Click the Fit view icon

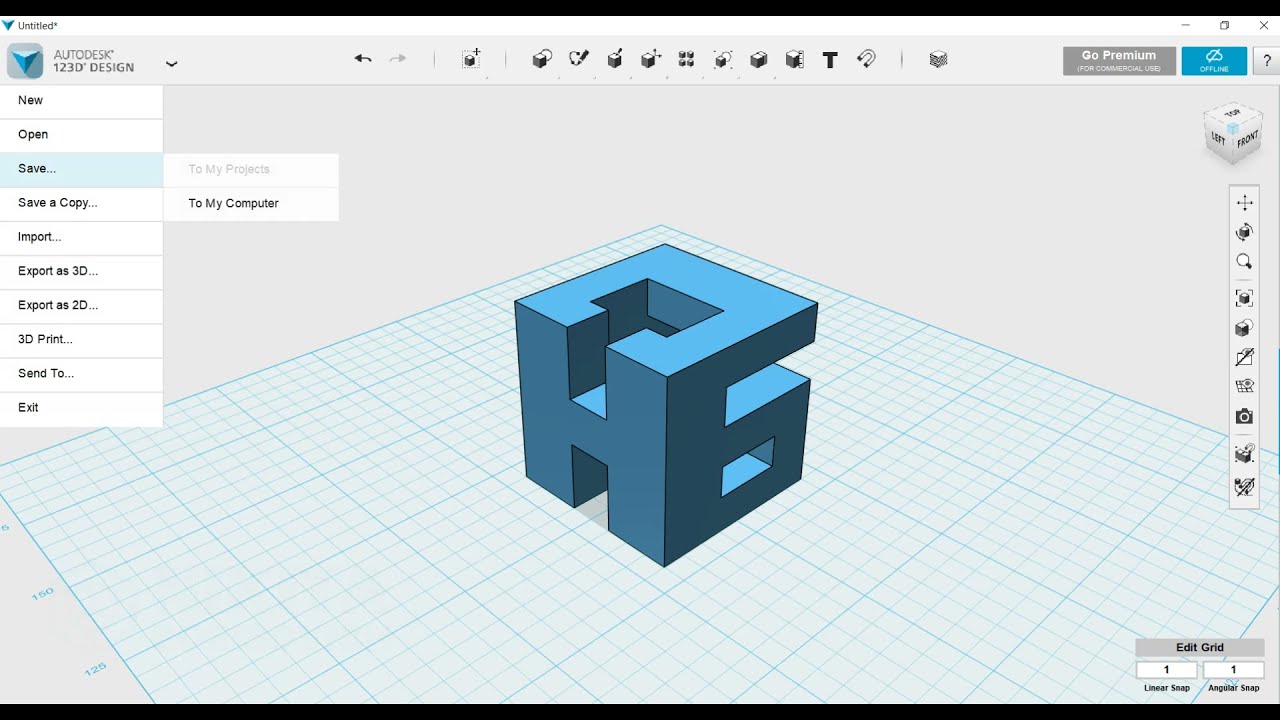tap(1244, 298)
